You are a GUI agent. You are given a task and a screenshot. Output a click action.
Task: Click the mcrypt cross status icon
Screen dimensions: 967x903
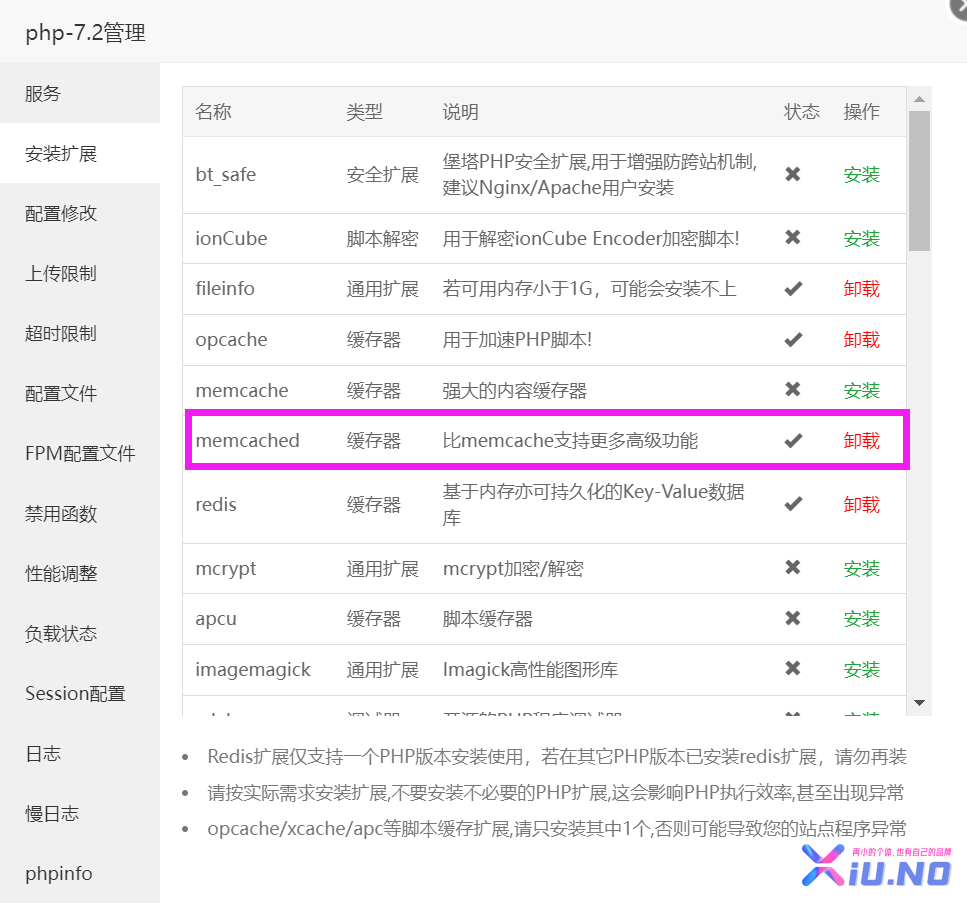[x=793, y=567]
